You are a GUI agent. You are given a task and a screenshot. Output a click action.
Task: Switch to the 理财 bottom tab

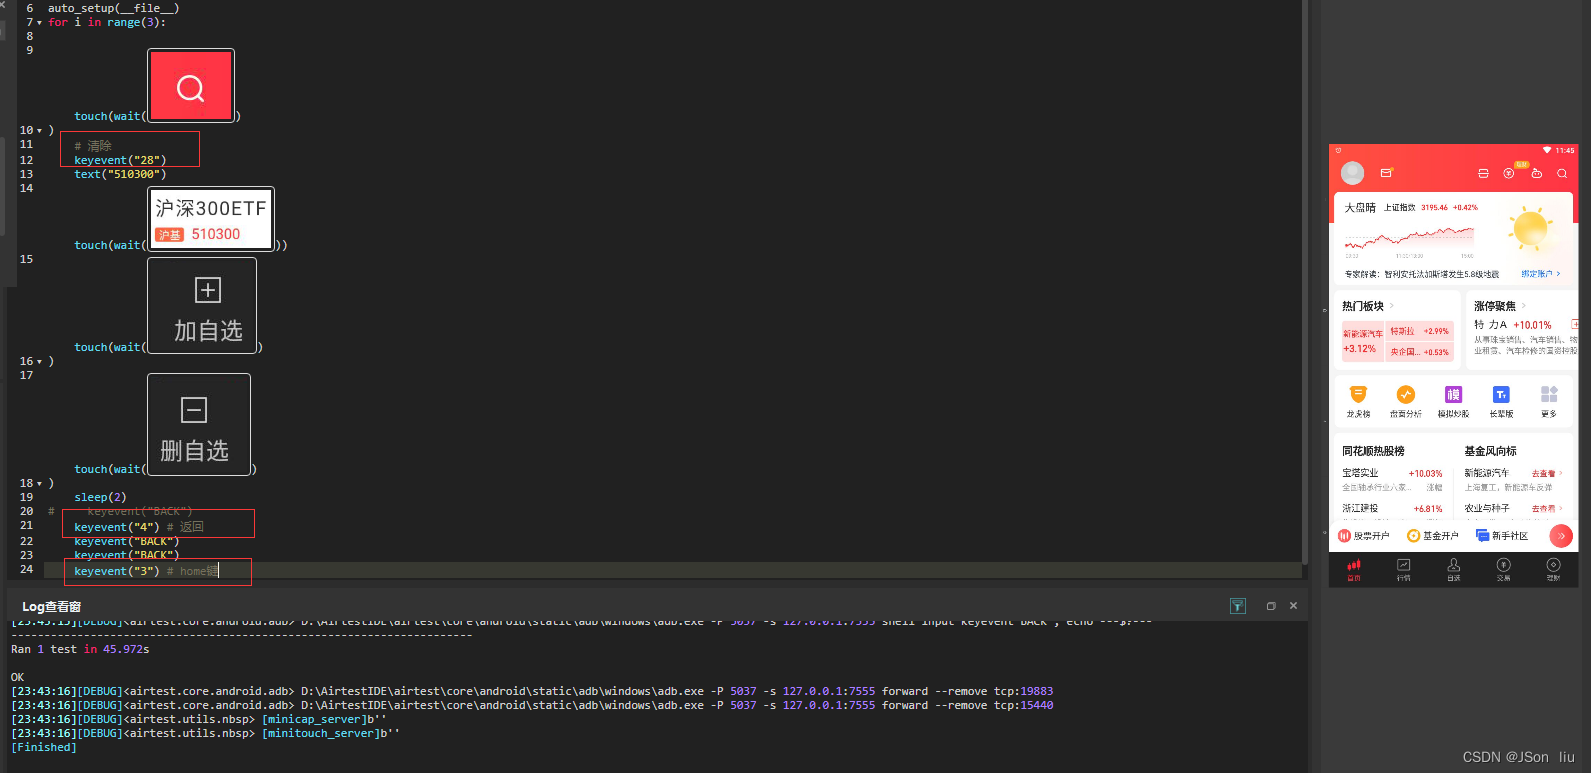click(1553, 570)
